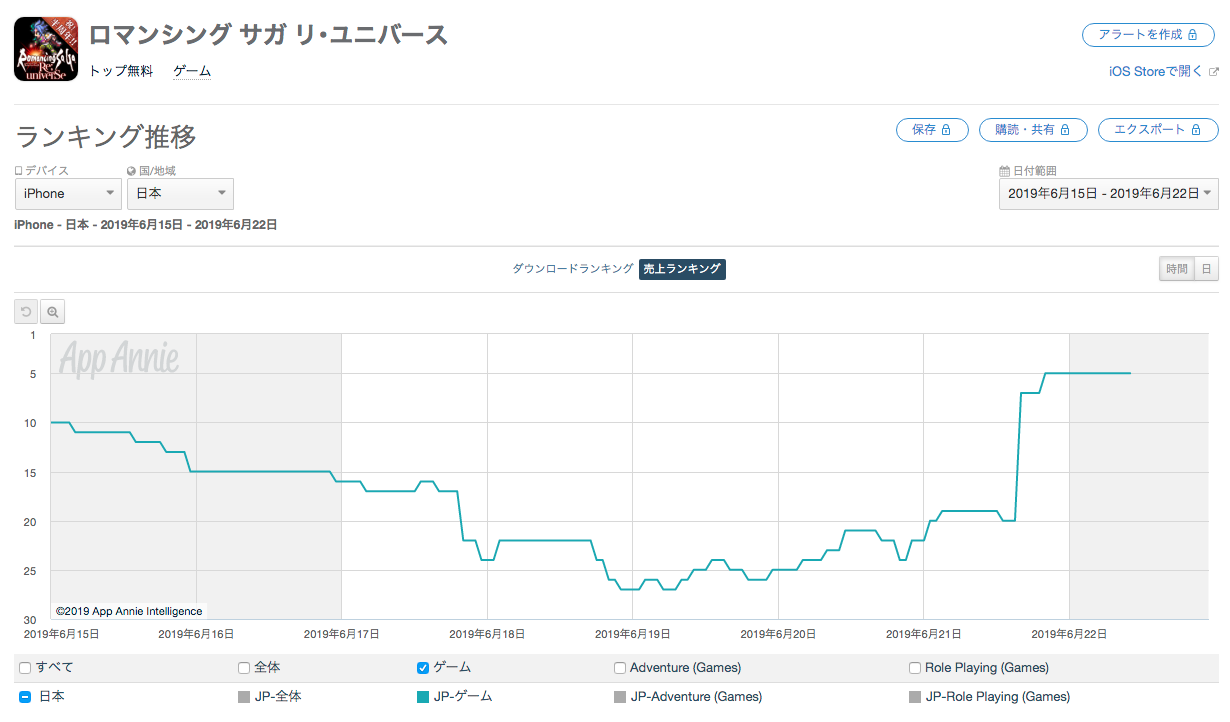Open the iPhone device dropdown
The height and width of the screenshot is (722, 1230).
click(68, 194)
